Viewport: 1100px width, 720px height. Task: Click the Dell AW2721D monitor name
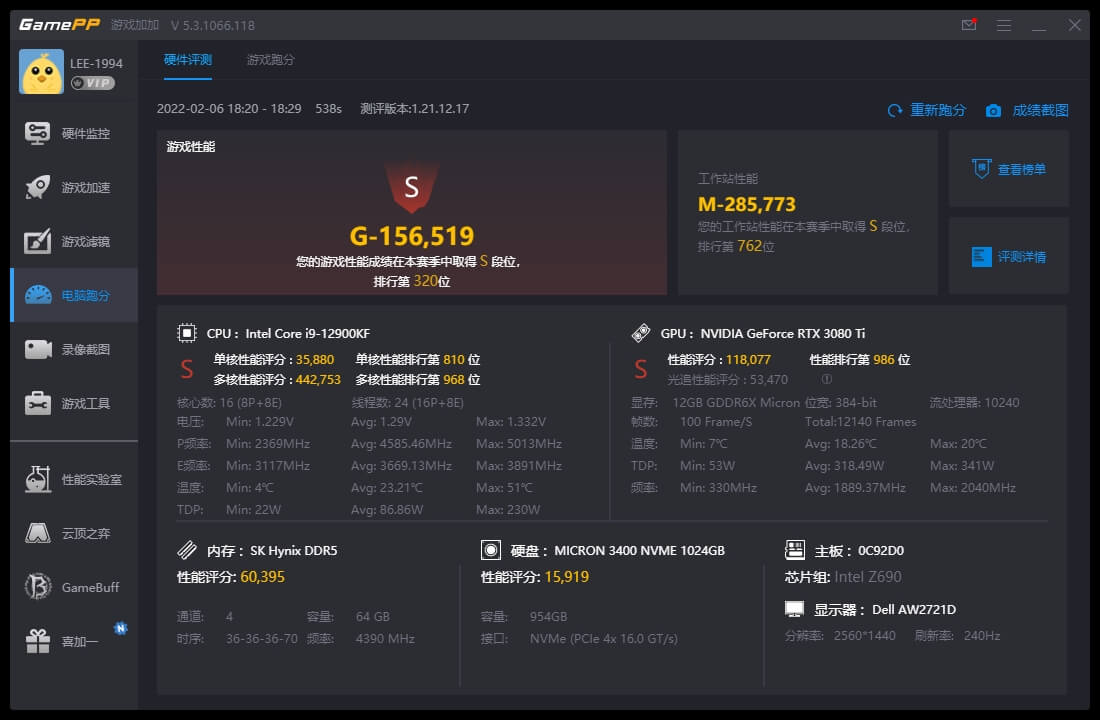click(x=914, y=609)
